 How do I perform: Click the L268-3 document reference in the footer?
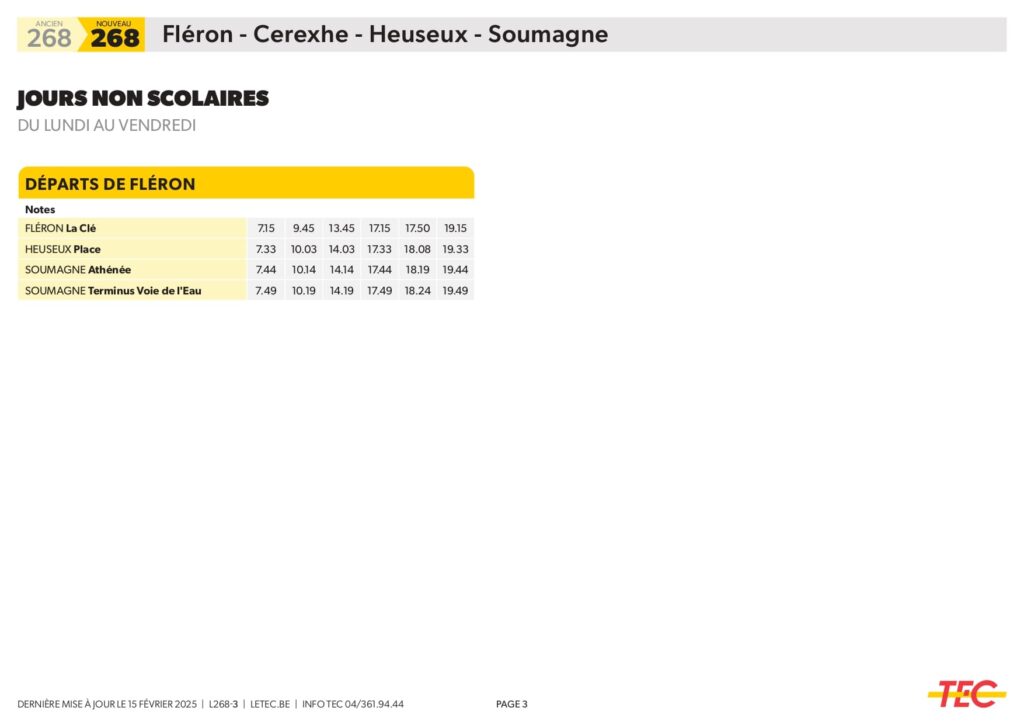tap(223, 704)
